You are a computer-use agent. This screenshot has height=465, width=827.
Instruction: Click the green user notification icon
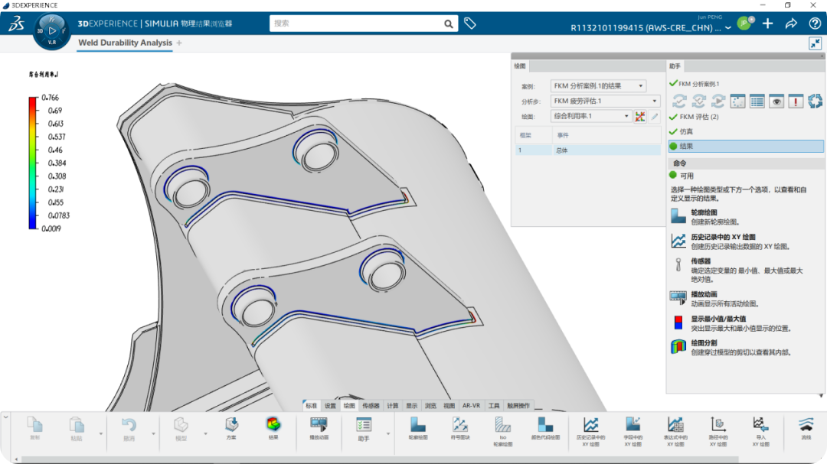745,23
